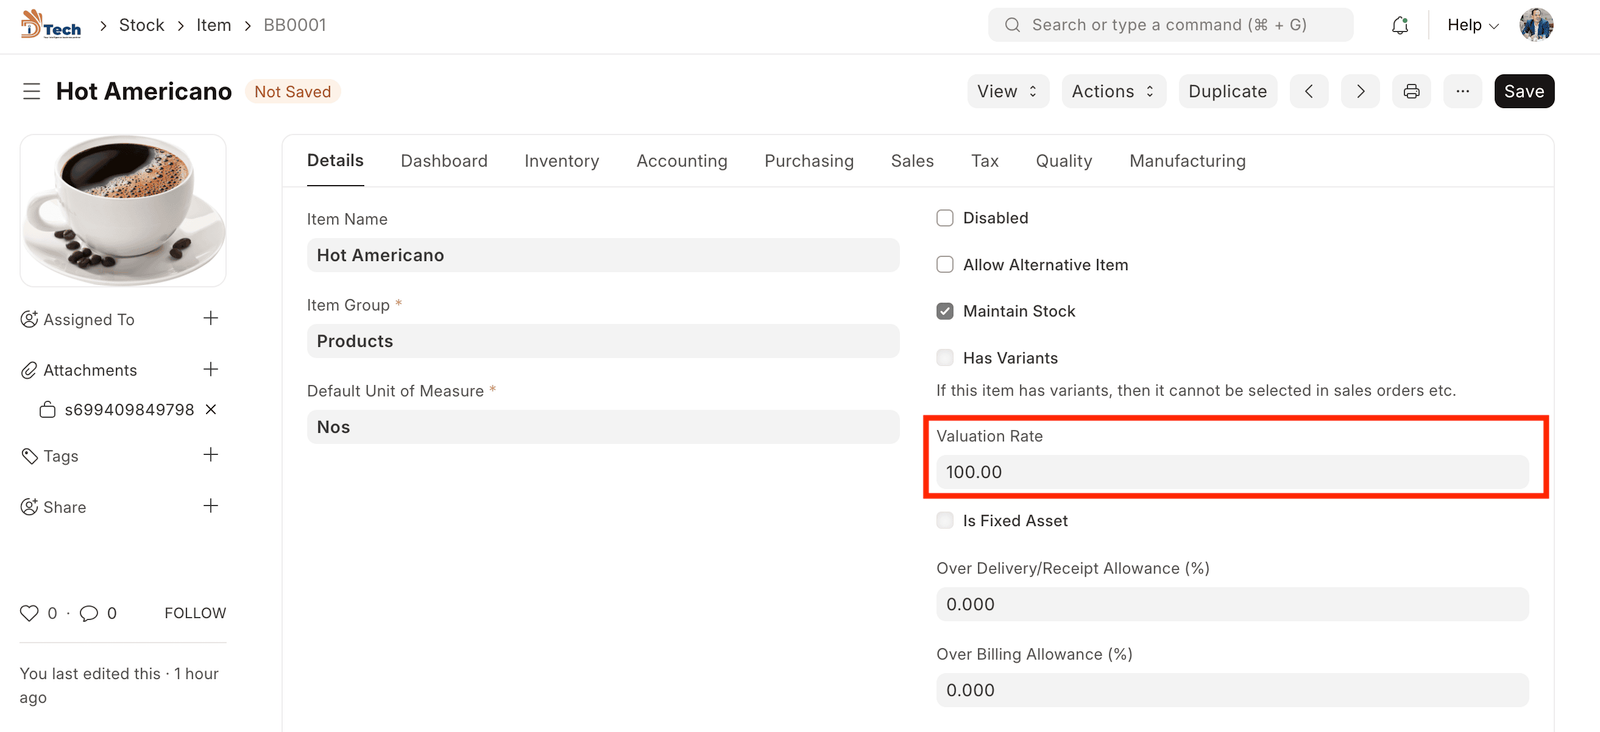Toggle the sidebar hamburger menu
This screenshot has height=732, width=1600.
[32, 91]
